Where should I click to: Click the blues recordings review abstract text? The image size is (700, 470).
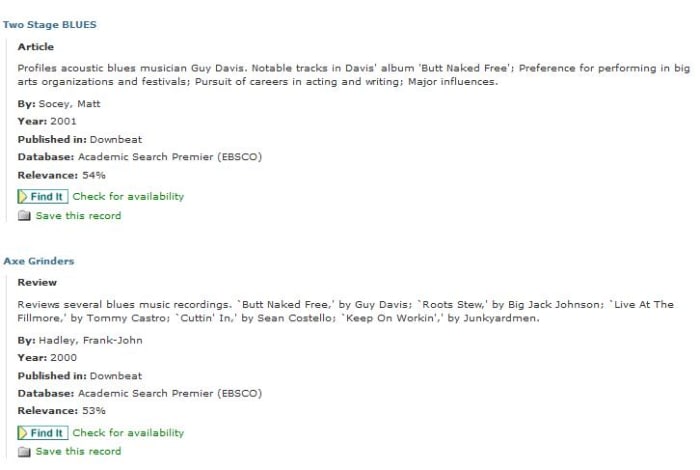coord(346,312)
